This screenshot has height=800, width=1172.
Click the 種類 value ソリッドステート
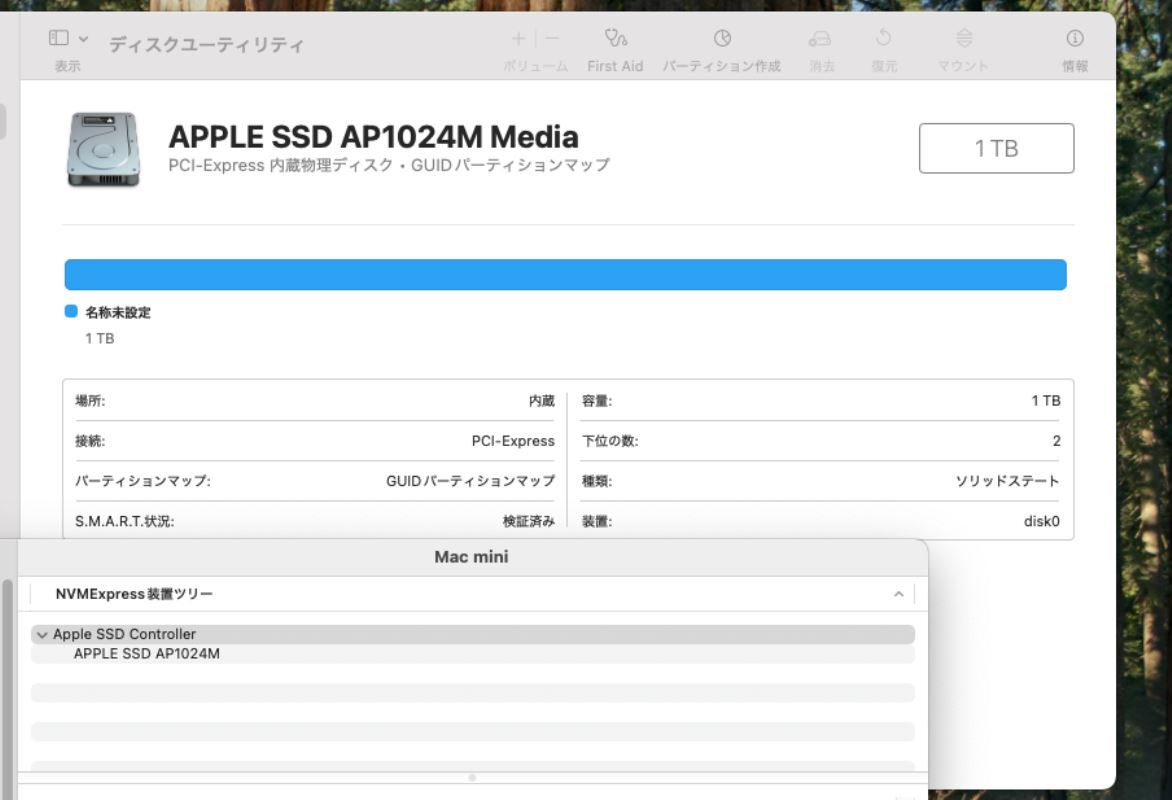pos(1008,481)
